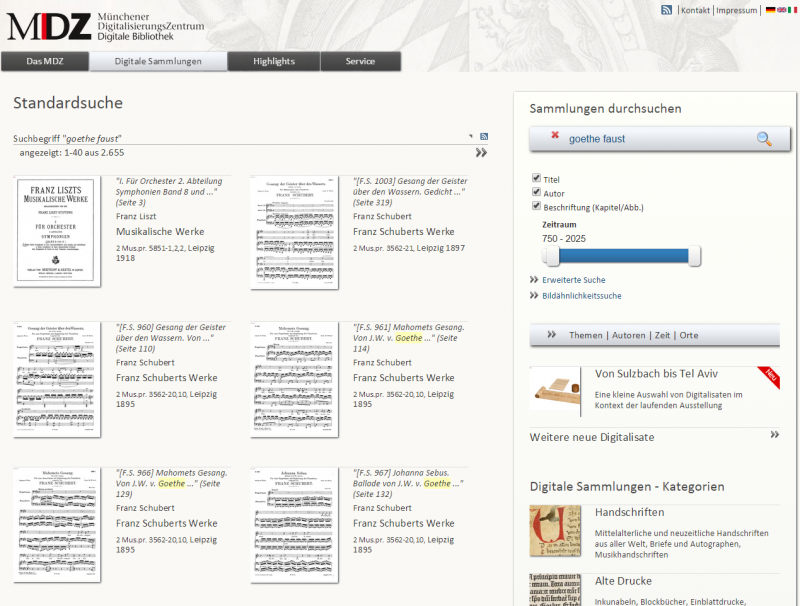The width and height of the screenshot is (800, 606).
Task: Open Franz Liszts Musikalische Werke thumbnail
Action: [x=57, y=231]
